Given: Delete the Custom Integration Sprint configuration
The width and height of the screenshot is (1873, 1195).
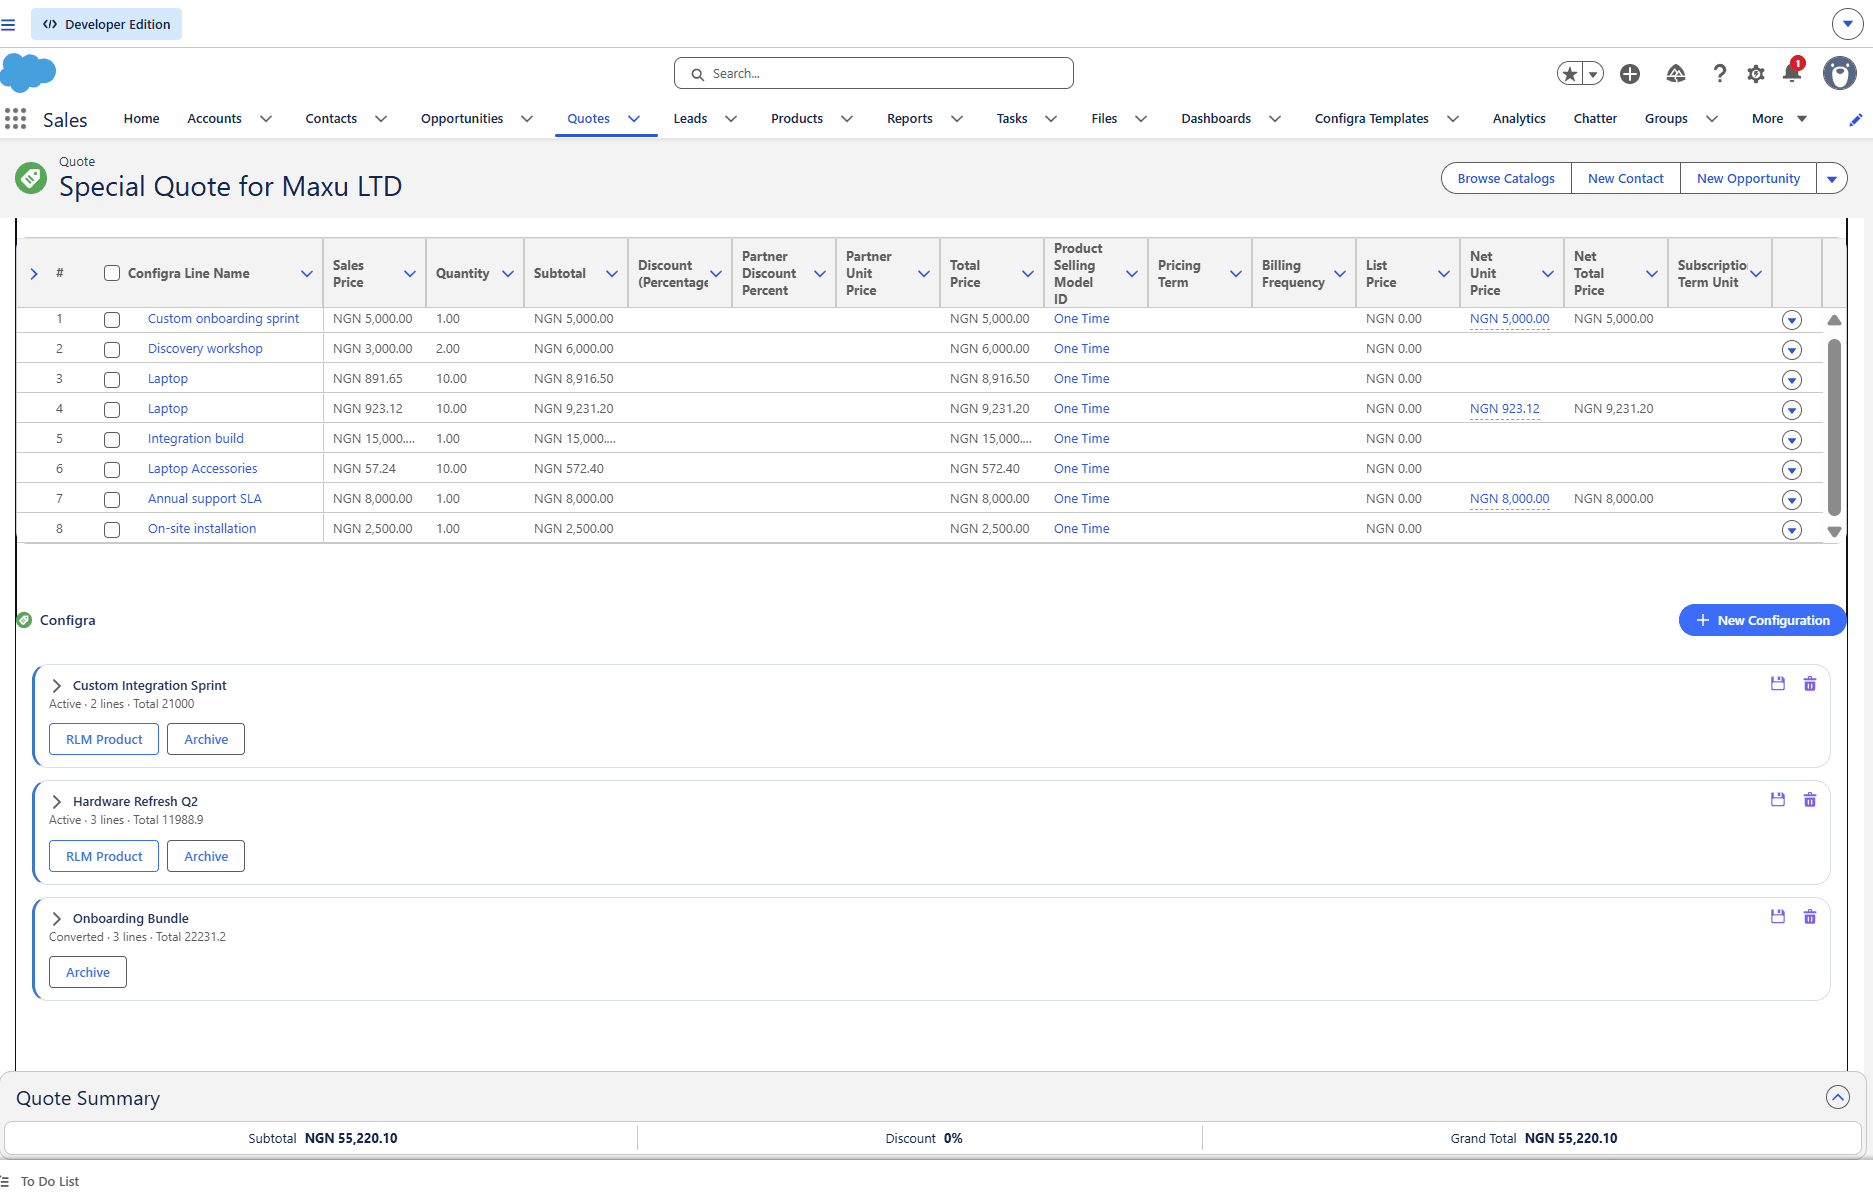Looking at the screenshot, I should [x=1810, y=684].
